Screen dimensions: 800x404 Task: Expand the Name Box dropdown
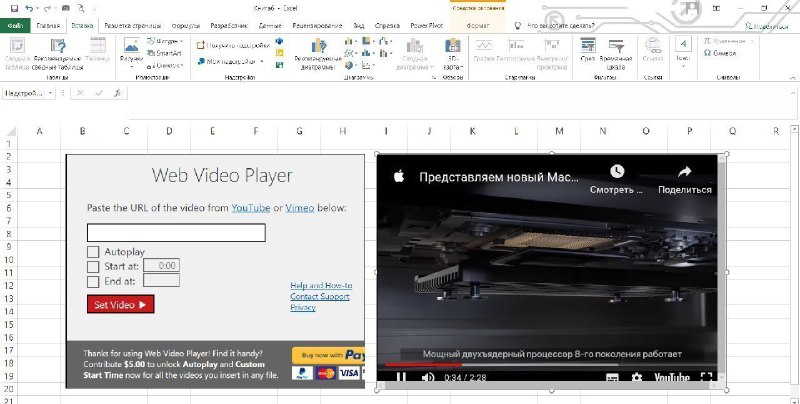(x=50, y=93)
